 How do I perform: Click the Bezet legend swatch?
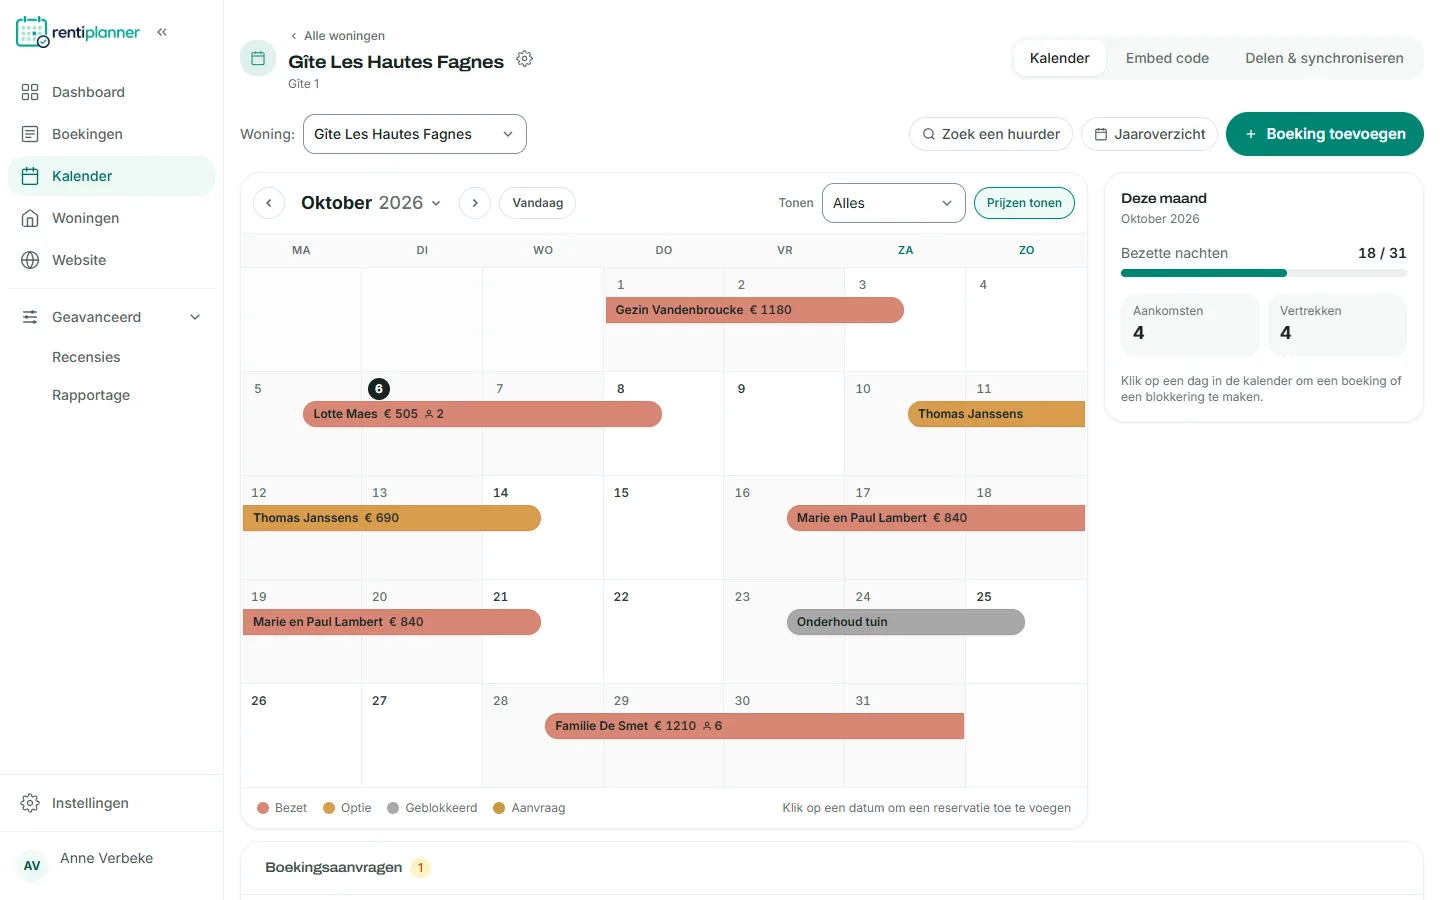263,808
